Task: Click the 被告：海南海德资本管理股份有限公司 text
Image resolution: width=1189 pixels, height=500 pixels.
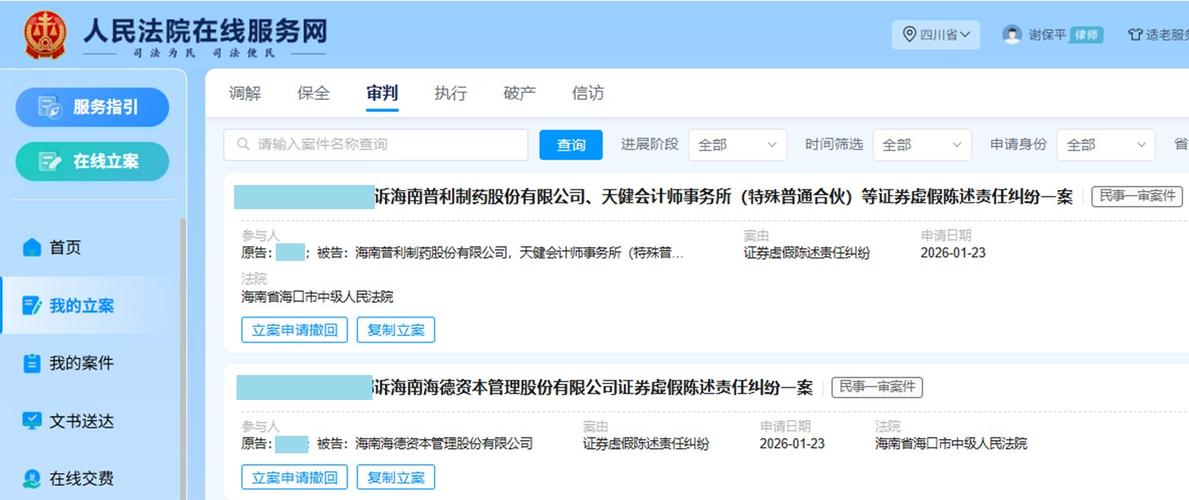Action: 425,443
